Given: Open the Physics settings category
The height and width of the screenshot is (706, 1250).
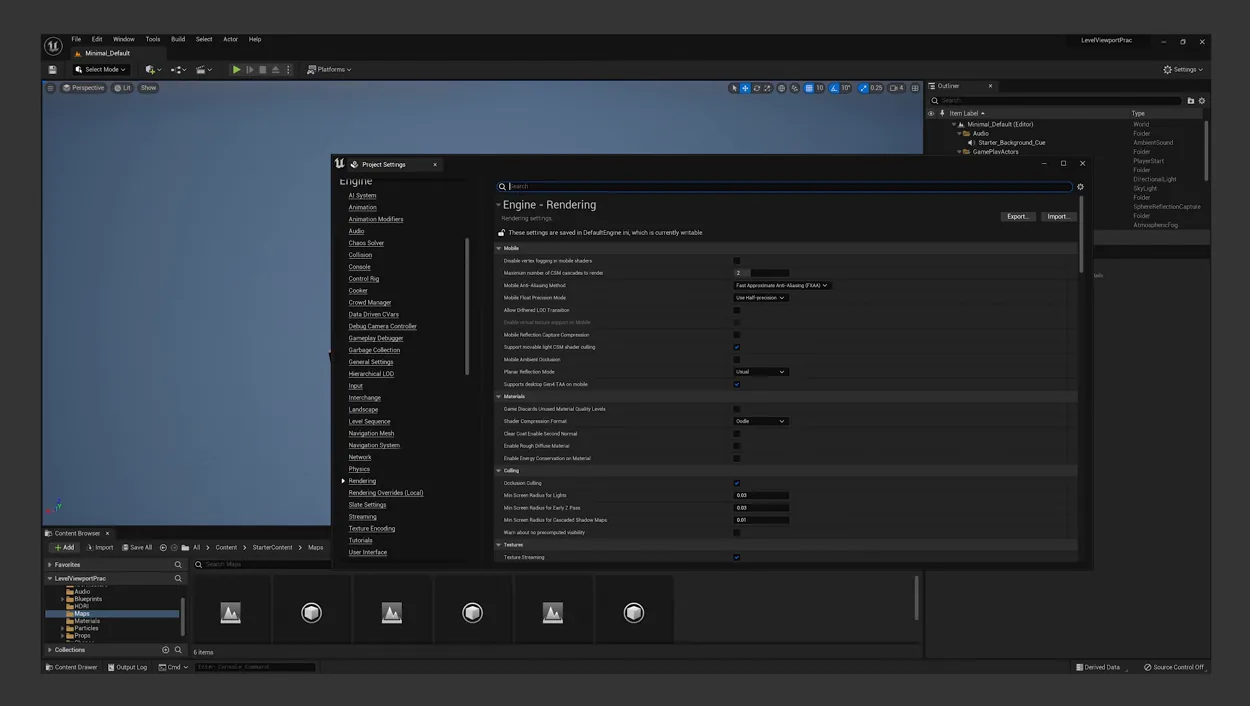Looking at the screenshot, I should pyautogui.click(x=359, y=469).
